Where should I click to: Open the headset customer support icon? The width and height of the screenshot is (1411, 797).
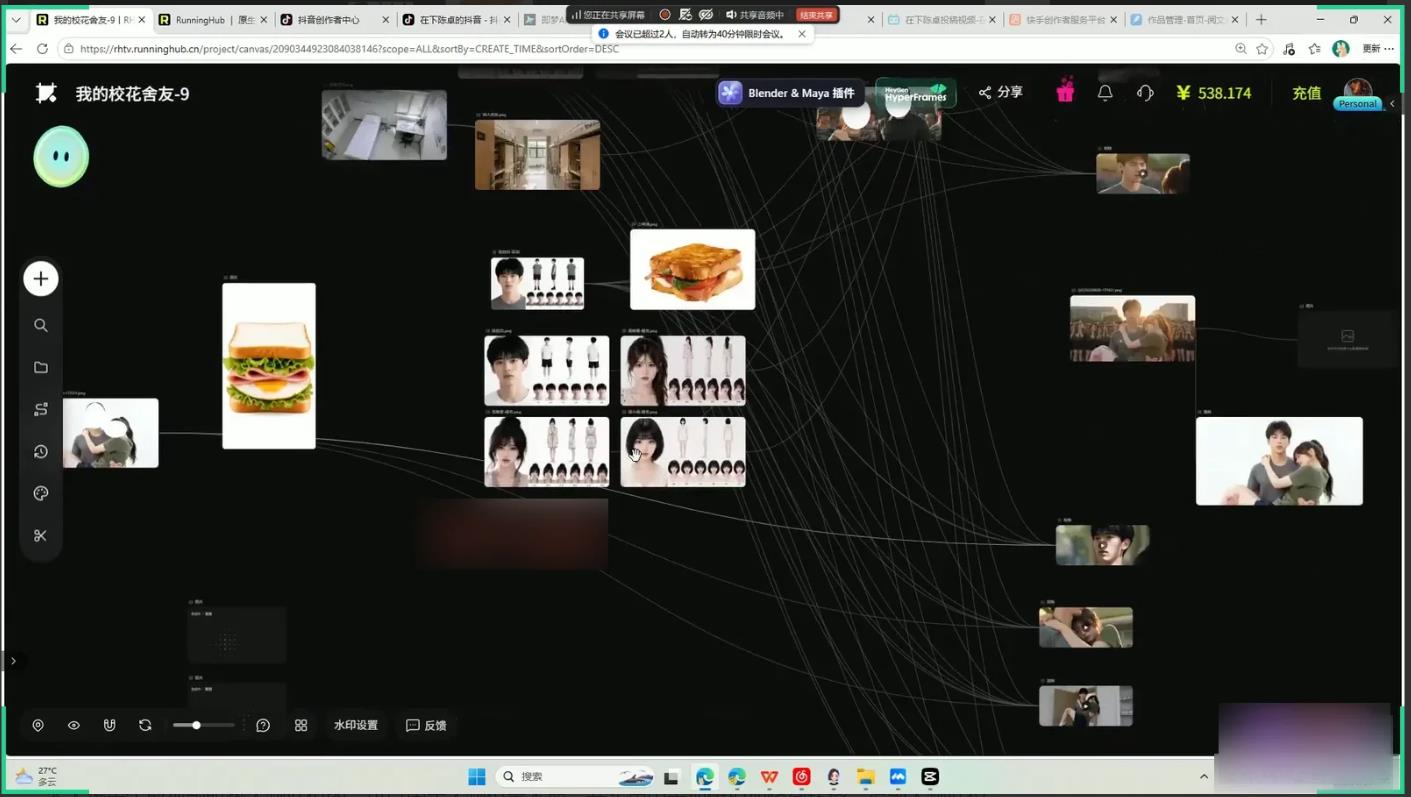pos(1145,93)
